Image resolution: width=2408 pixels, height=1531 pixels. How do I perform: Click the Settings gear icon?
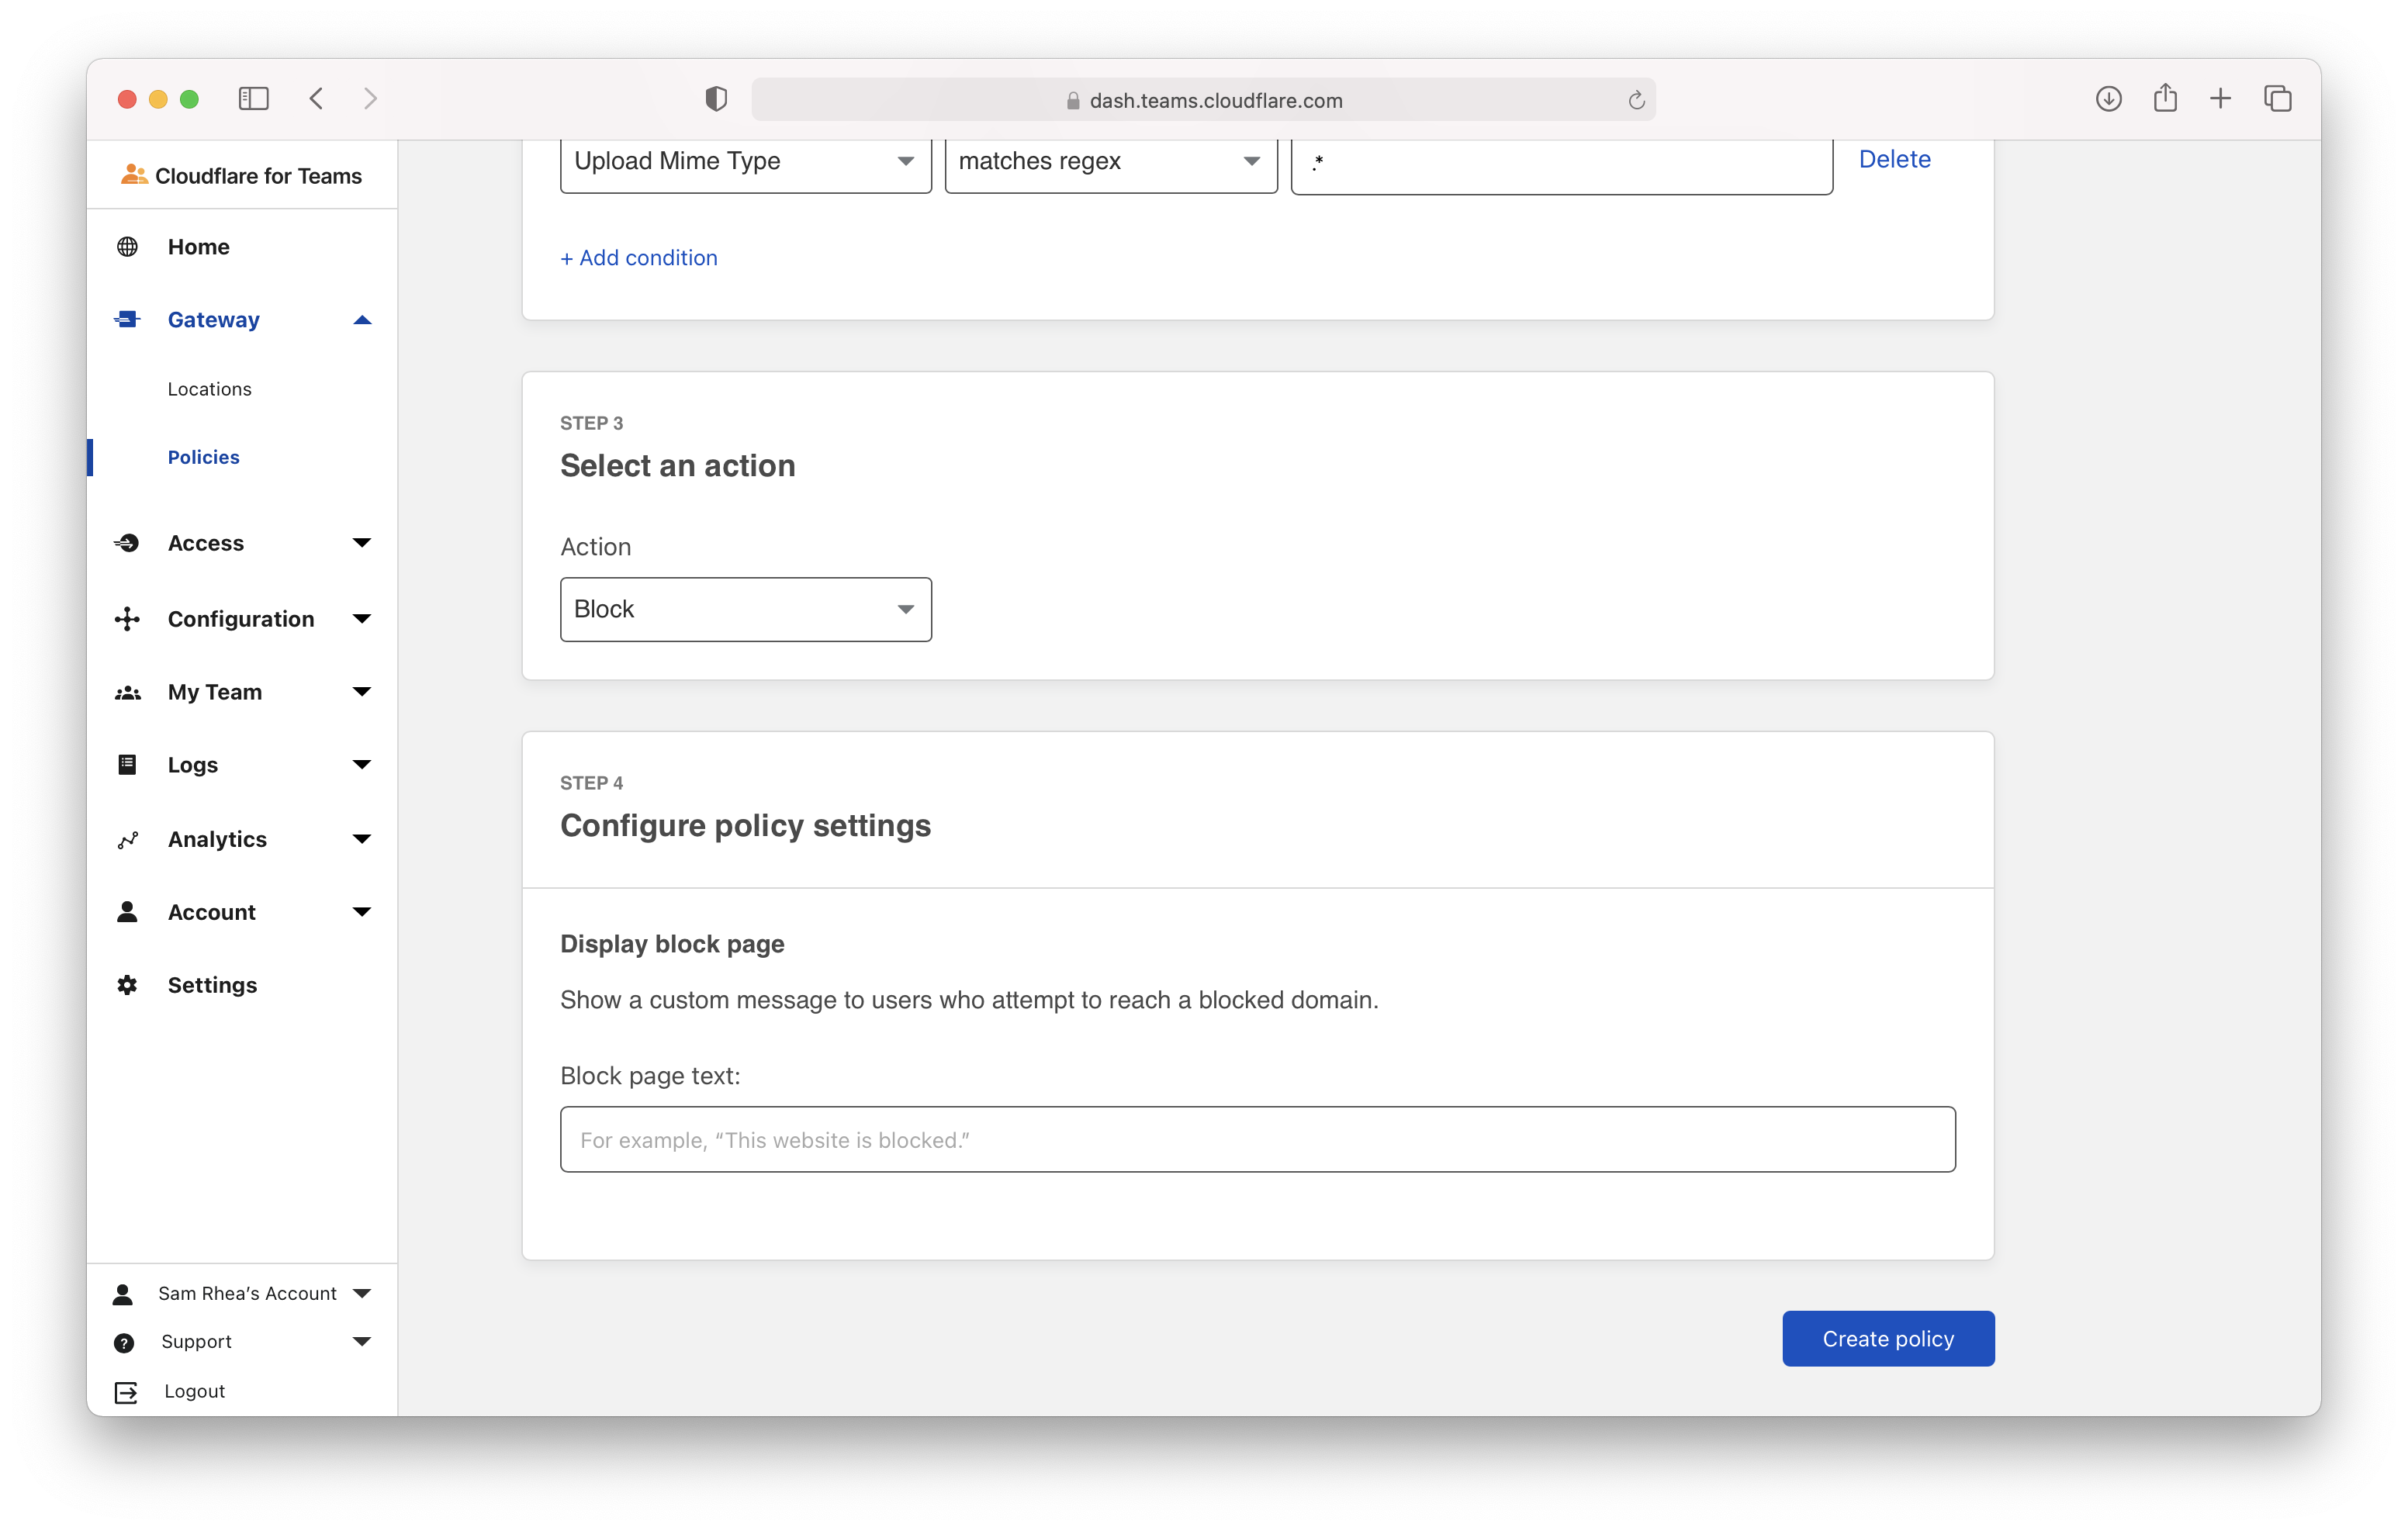tap(127, 985)
